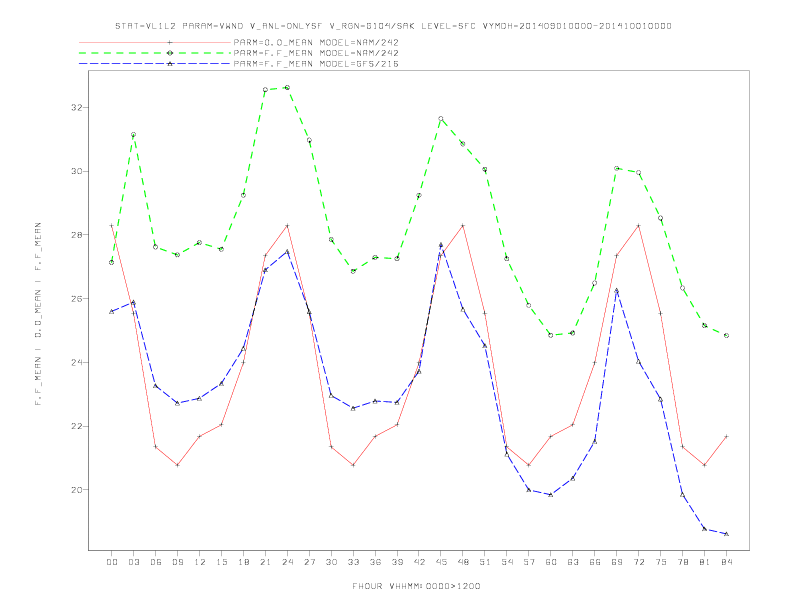Click the x-axis tick label 84
The height and width of the screenshot is (612, 792).
(726, 562)
